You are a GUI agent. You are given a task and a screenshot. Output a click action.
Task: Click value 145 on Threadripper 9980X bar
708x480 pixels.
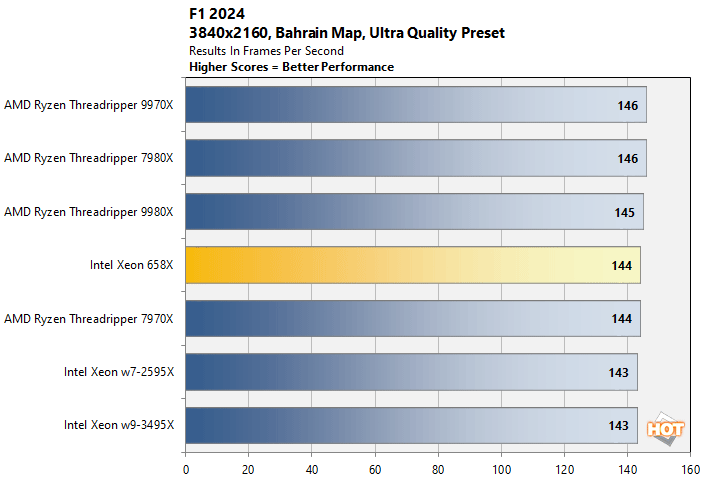point(624,213)
